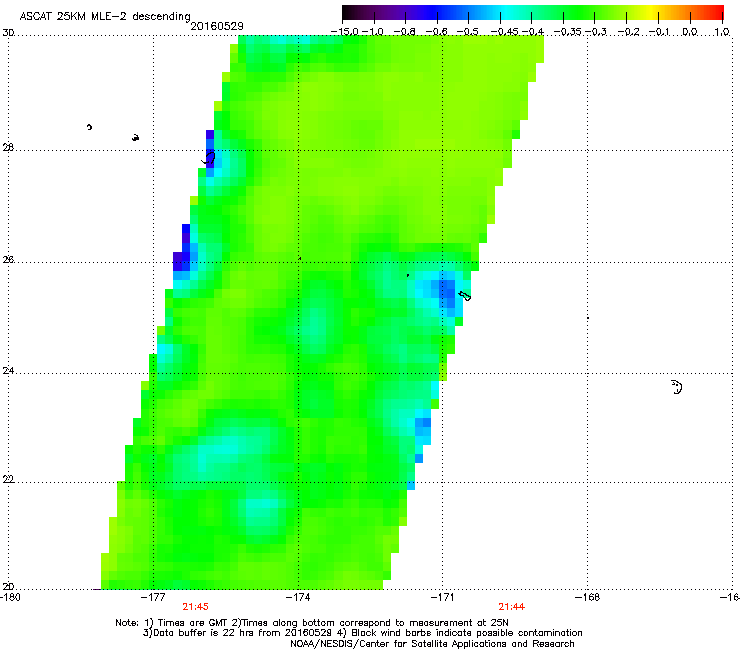This screenshot has height=650, width=740.
Task: Click the longitude label '-174'
Action: coord(298,597)
